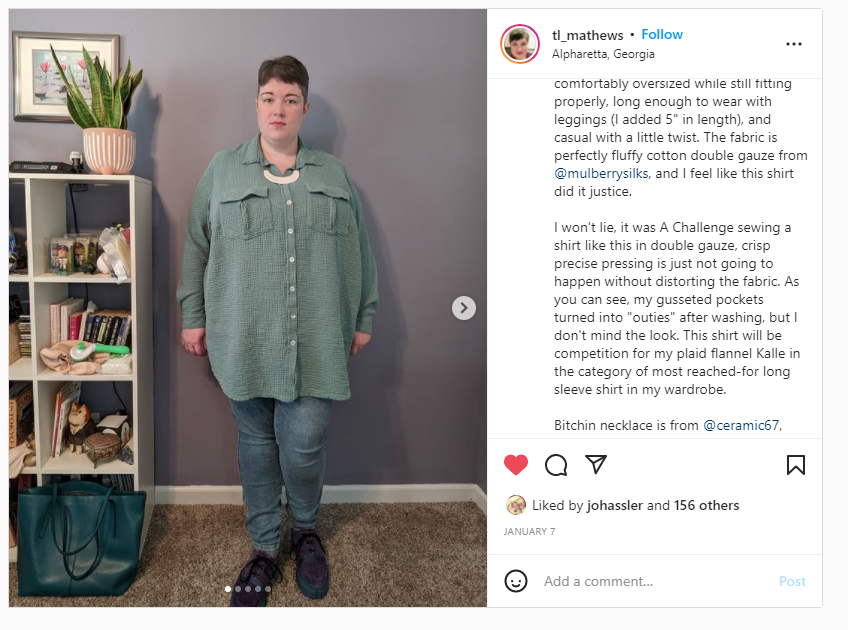This screenshot has height=630, width=848.
Task: Follow tl_mathews
Action: [x=662, y=35]
